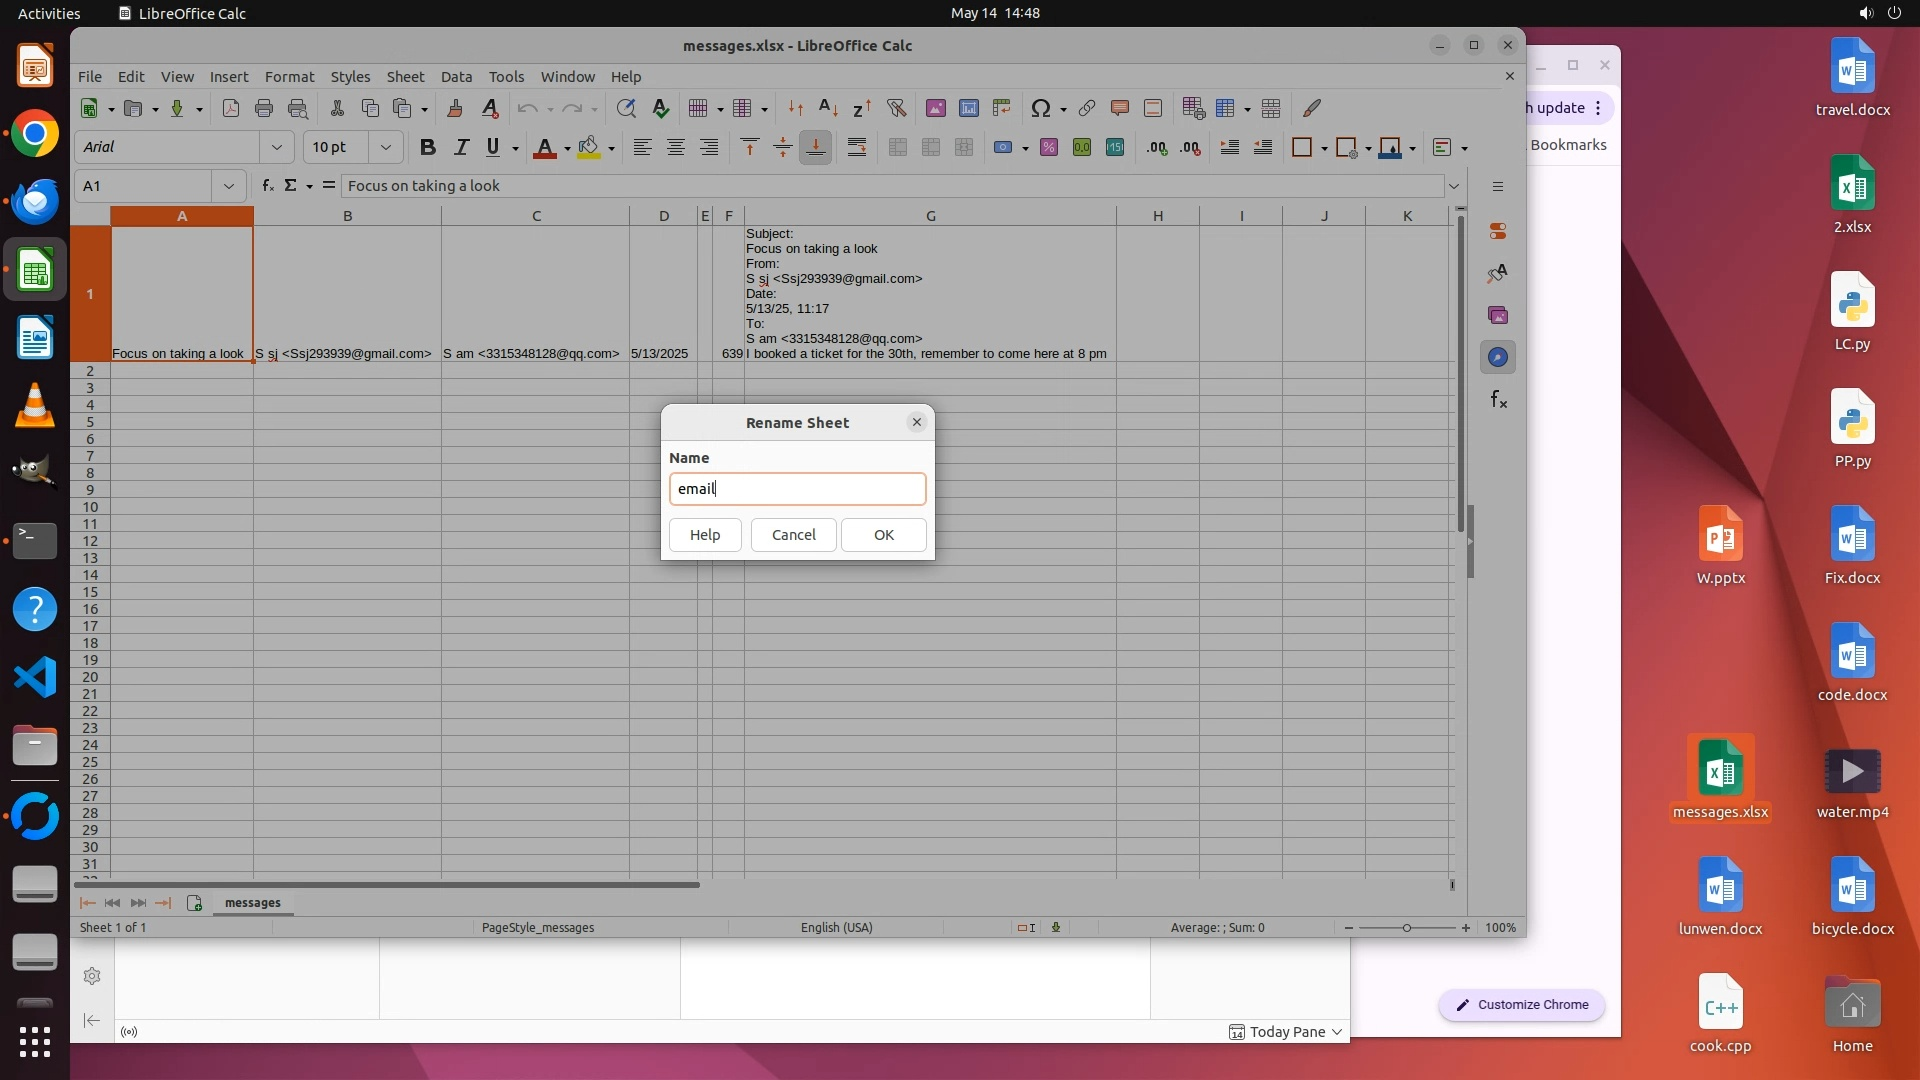The image size is (1920, 1080).
Task: Open the Sheet menu
Action: (x=405, y=77)
